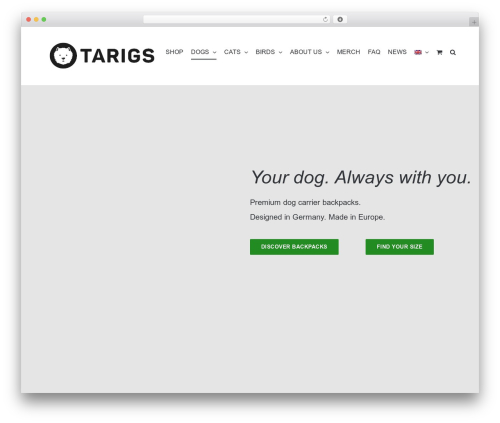500x423 pixels.
Task: Open the Shop menu item
Action: pyautogui.click(x=174, y=52)
